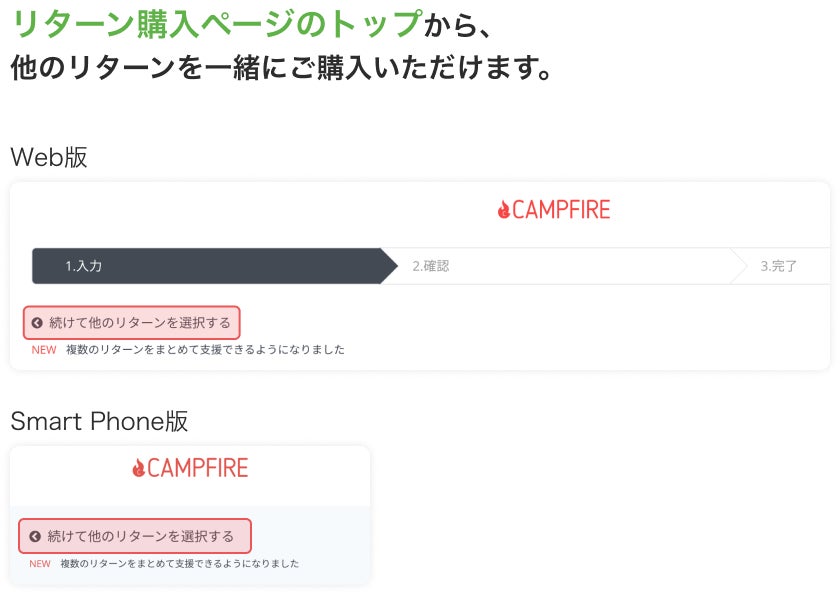Image resolution: width=840 pixels, height=595 pixels.
Task: Click the Smart Phone版 section label
Action: (99, 421)
